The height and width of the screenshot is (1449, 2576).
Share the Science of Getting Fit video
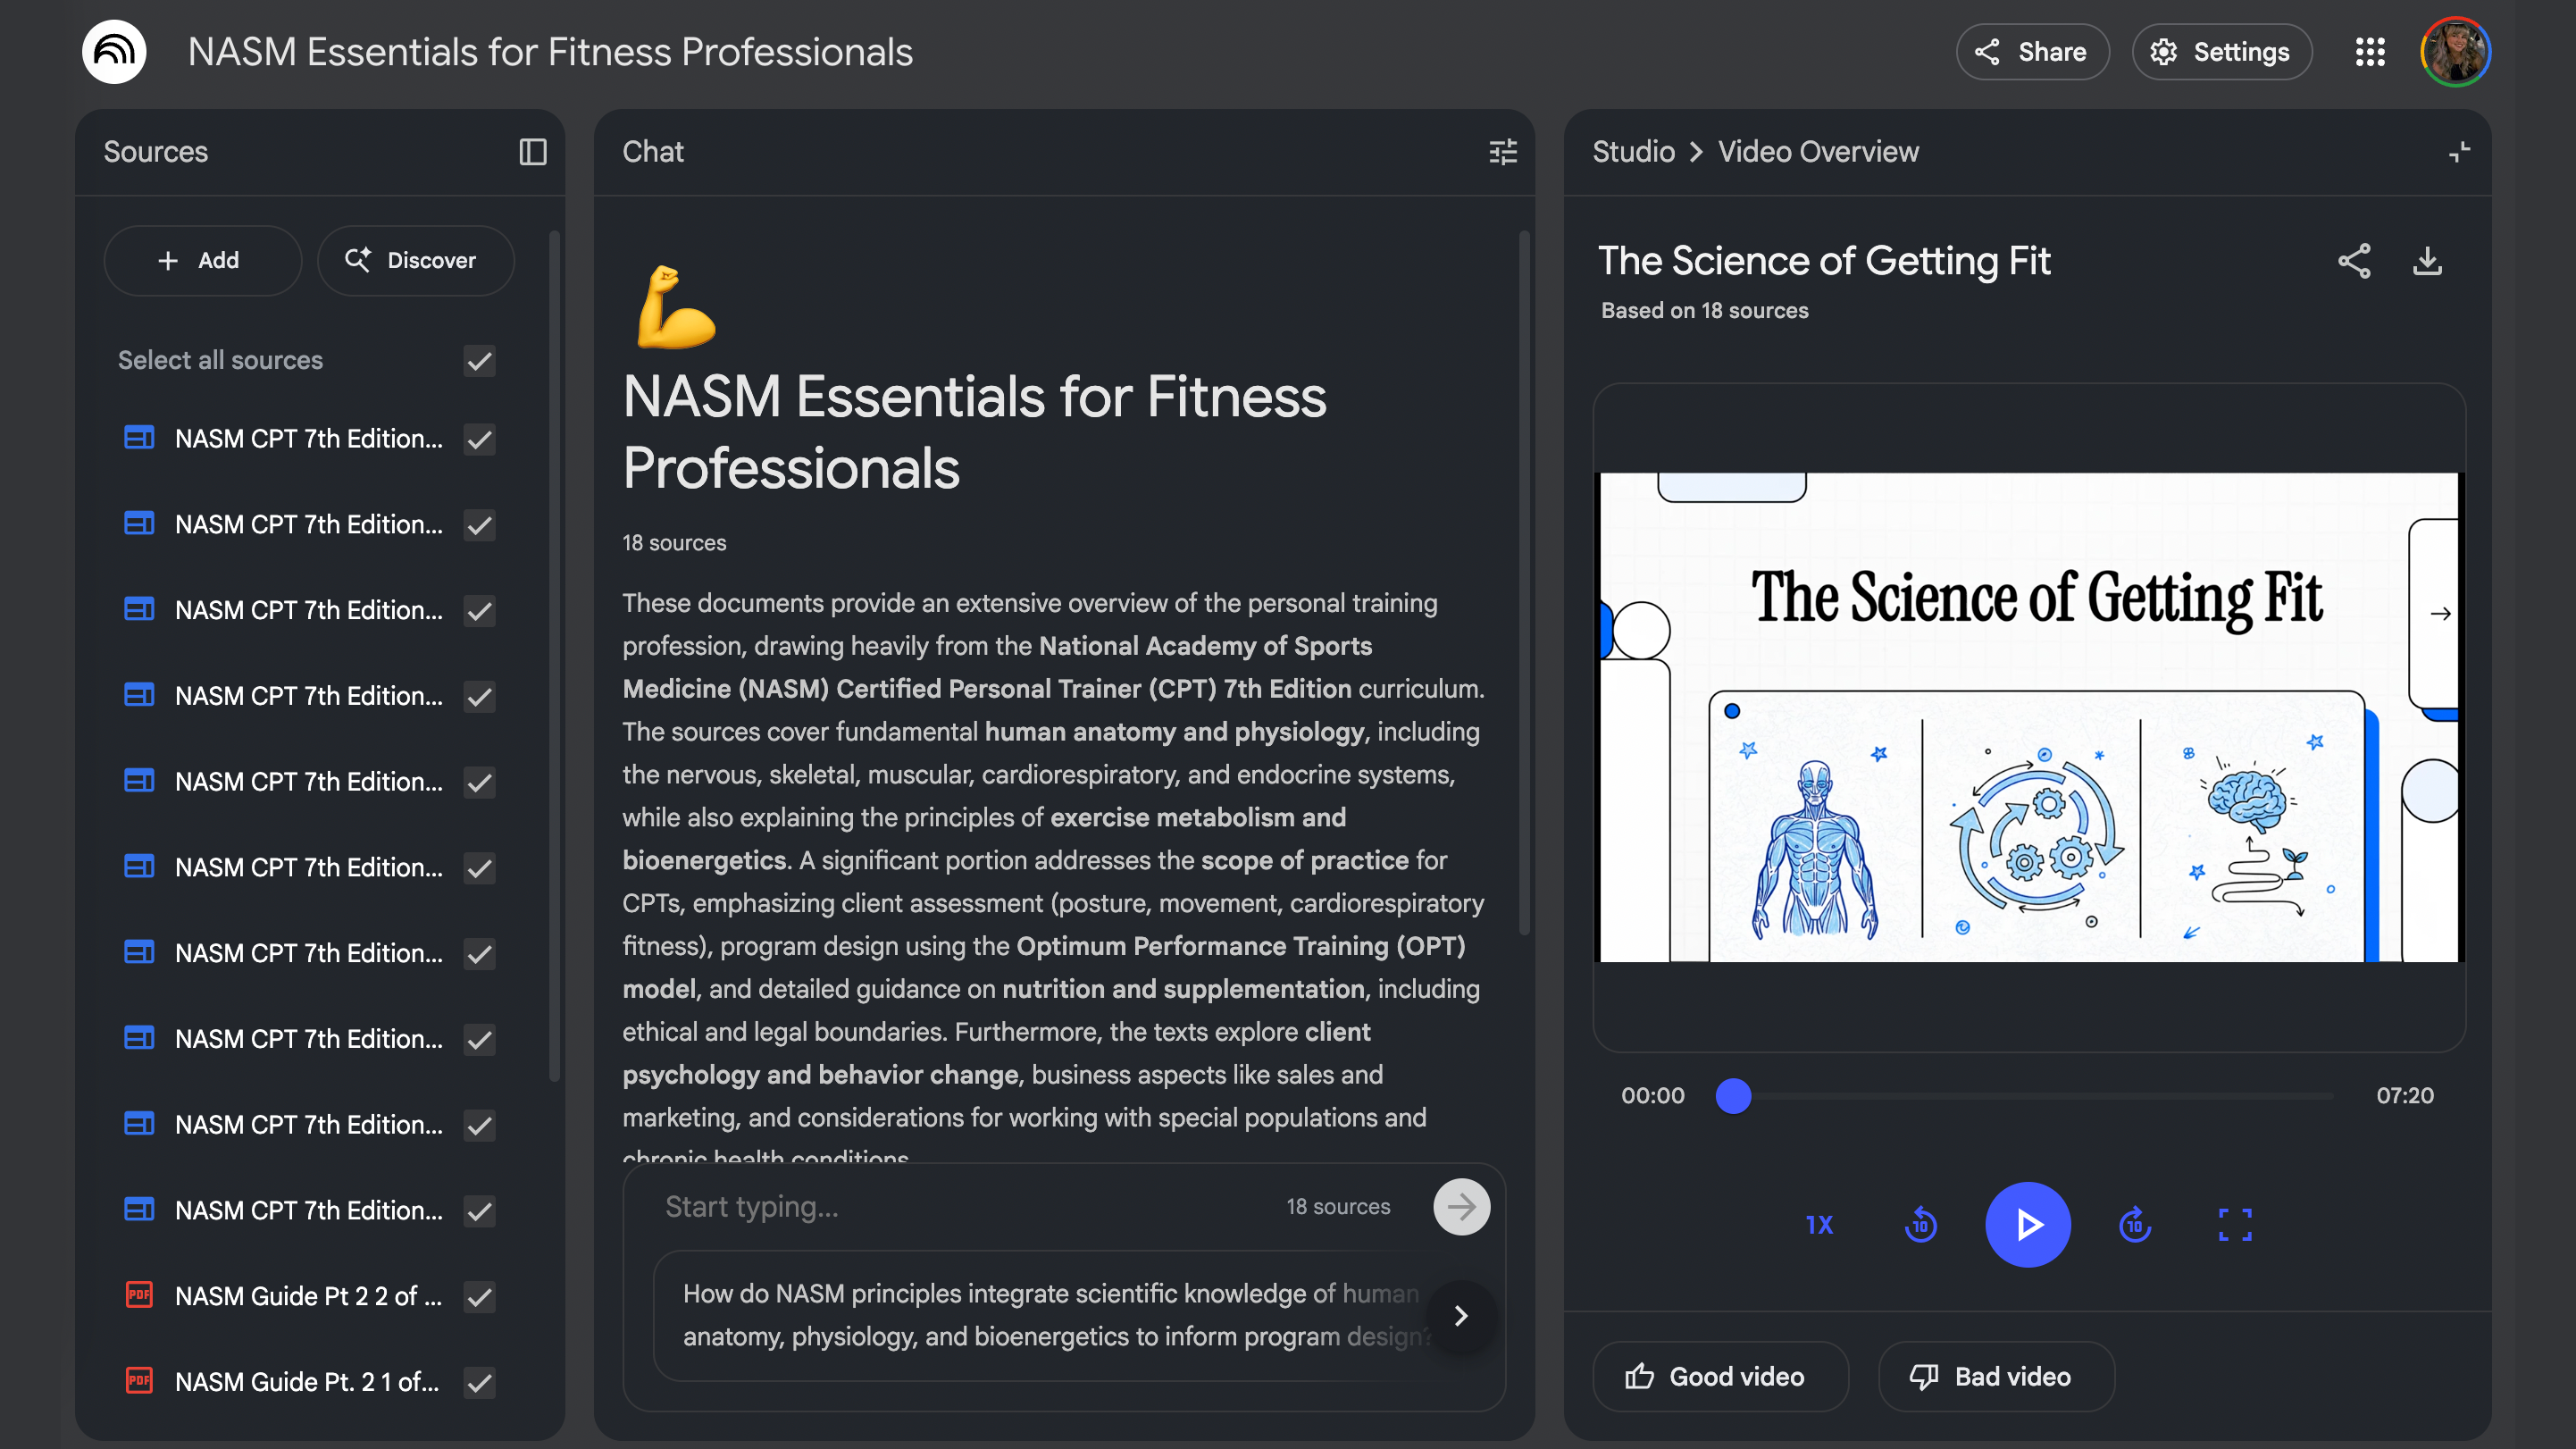coord(2354,261)
